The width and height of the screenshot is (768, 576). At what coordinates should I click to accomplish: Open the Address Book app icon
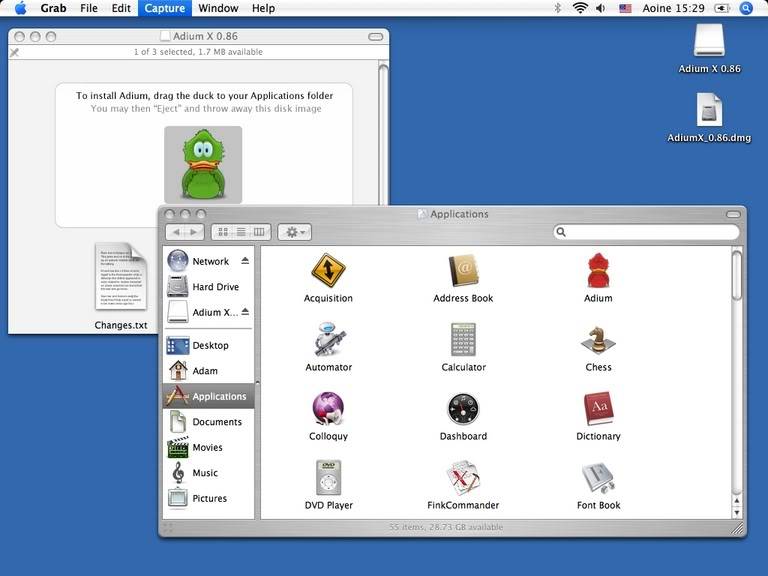click(x=463, y=270)
